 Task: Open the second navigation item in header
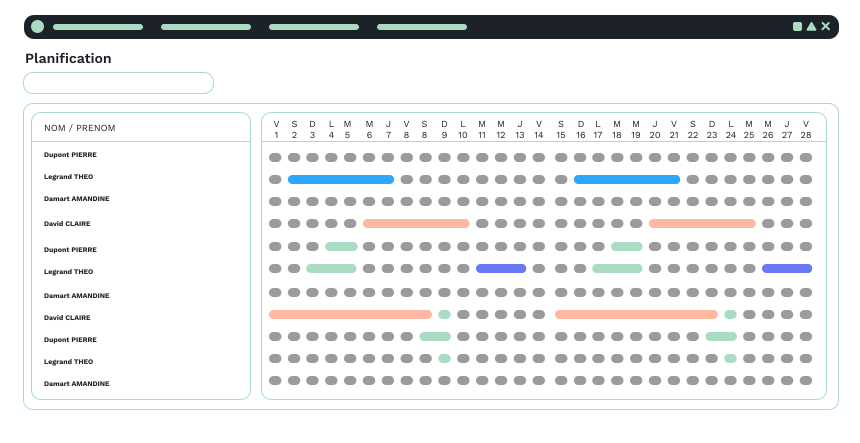pyautogui.click(x=206, y=27)
